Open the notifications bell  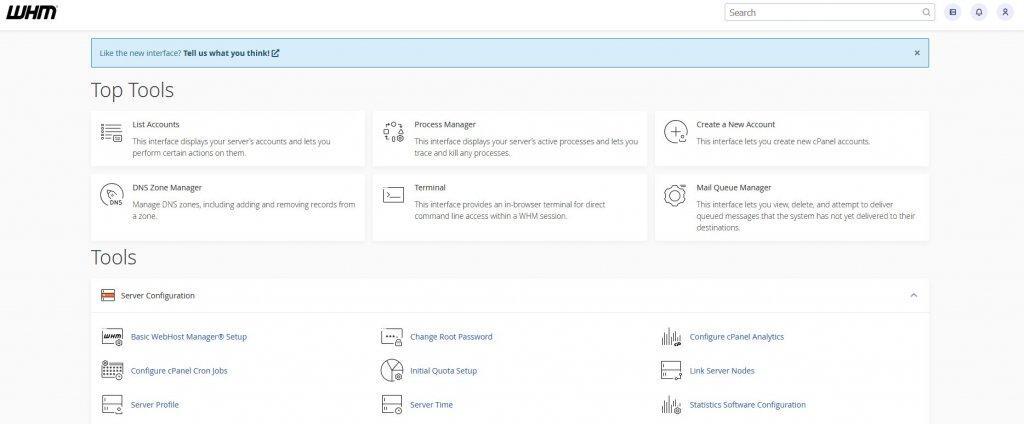click(x=979, y=12)
